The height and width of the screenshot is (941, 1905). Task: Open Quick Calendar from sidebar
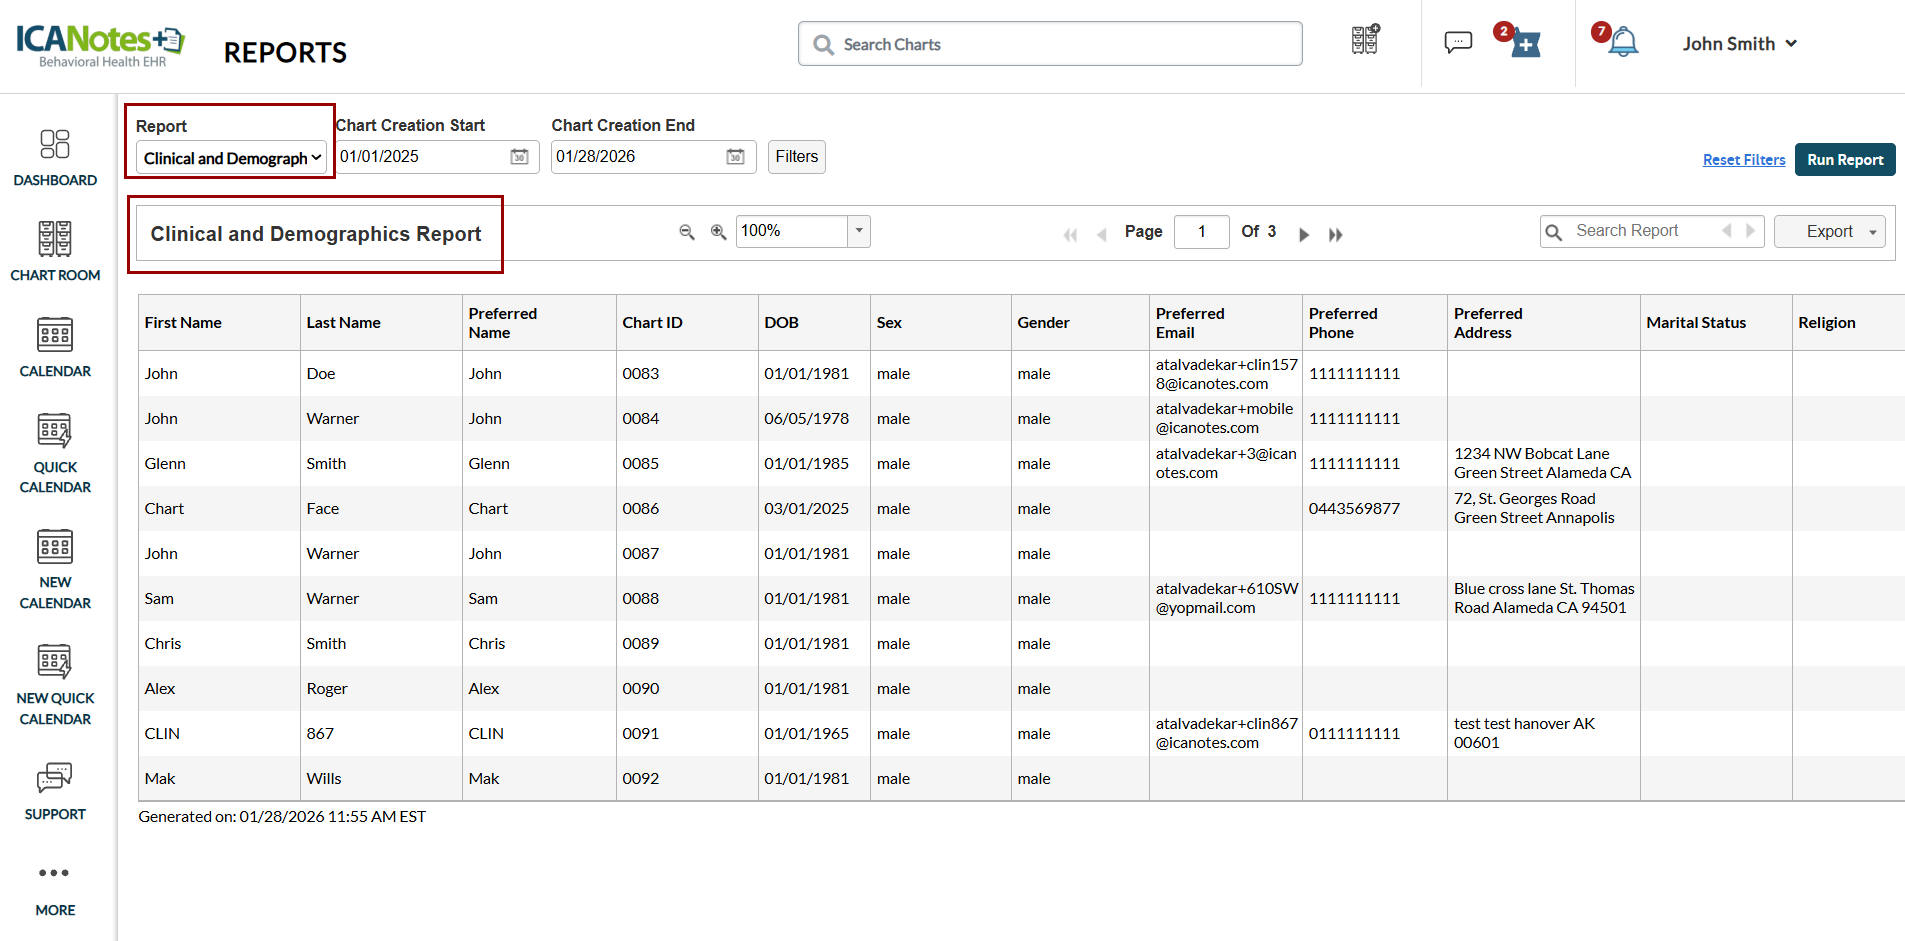[x=55, y=454]
